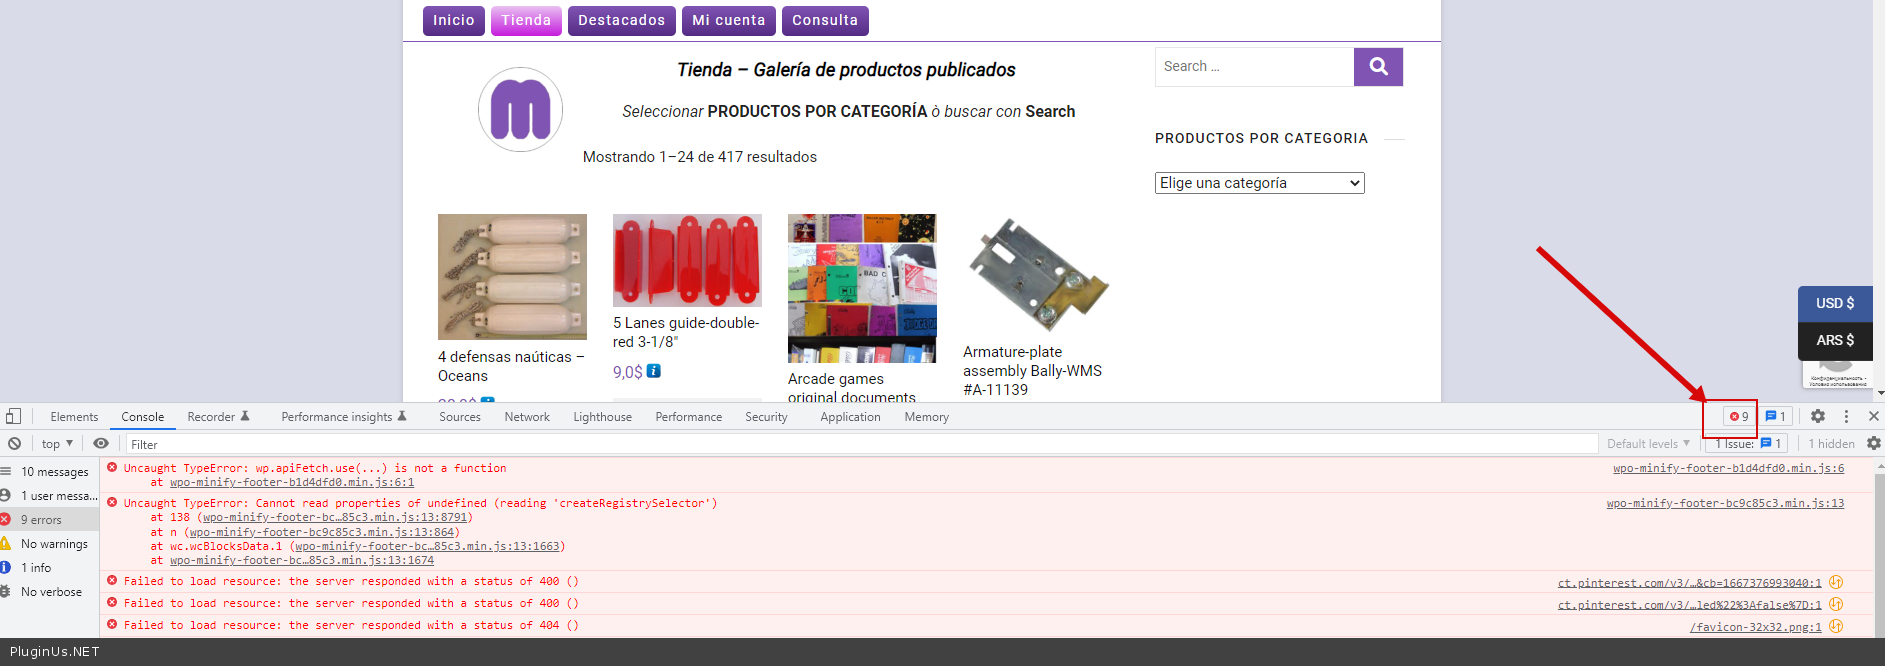Image resolution: width=1885 pixels, height=666 pixels.
Task: Open wpo-minify-footer-b1d4dfd0.min.js:6 source link
Action: [x=1728, y=468]
